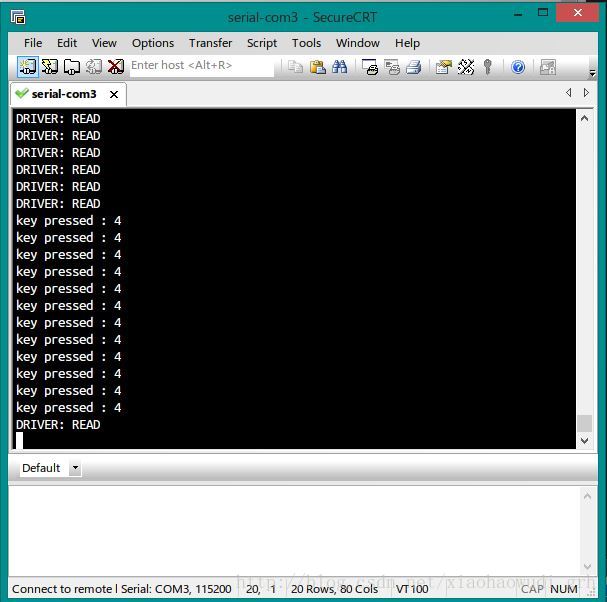Click the Quick Connect toolbar icon
Screen dimensions: 607x602
pyautogui.click(x=50, y=67)
